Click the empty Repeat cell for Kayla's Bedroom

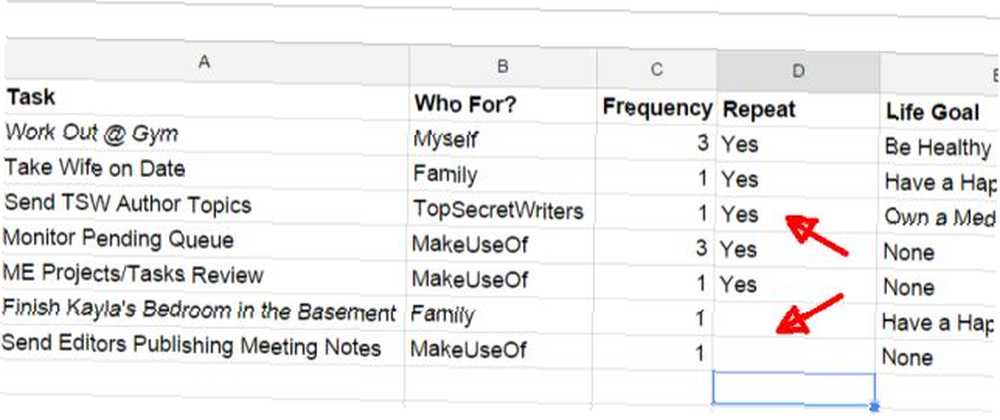(795, 319)
